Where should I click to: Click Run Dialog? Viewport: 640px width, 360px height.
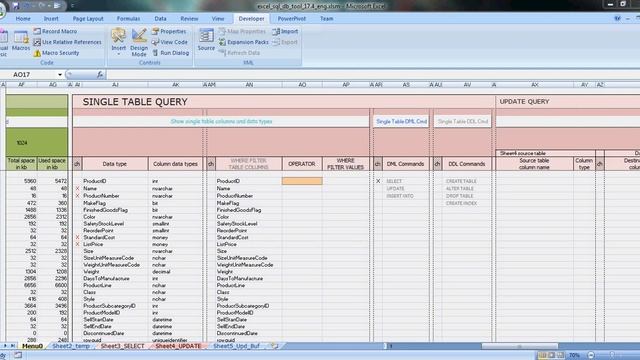click(x=171, y=53)
